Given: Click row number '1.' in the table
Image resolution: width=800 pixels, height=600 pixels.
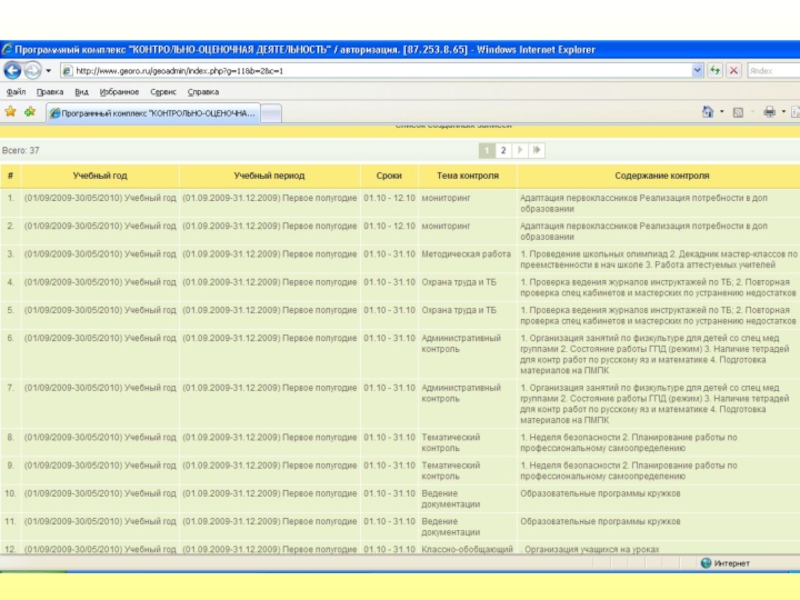Looking at the screenshot, I should pos(10,197).
